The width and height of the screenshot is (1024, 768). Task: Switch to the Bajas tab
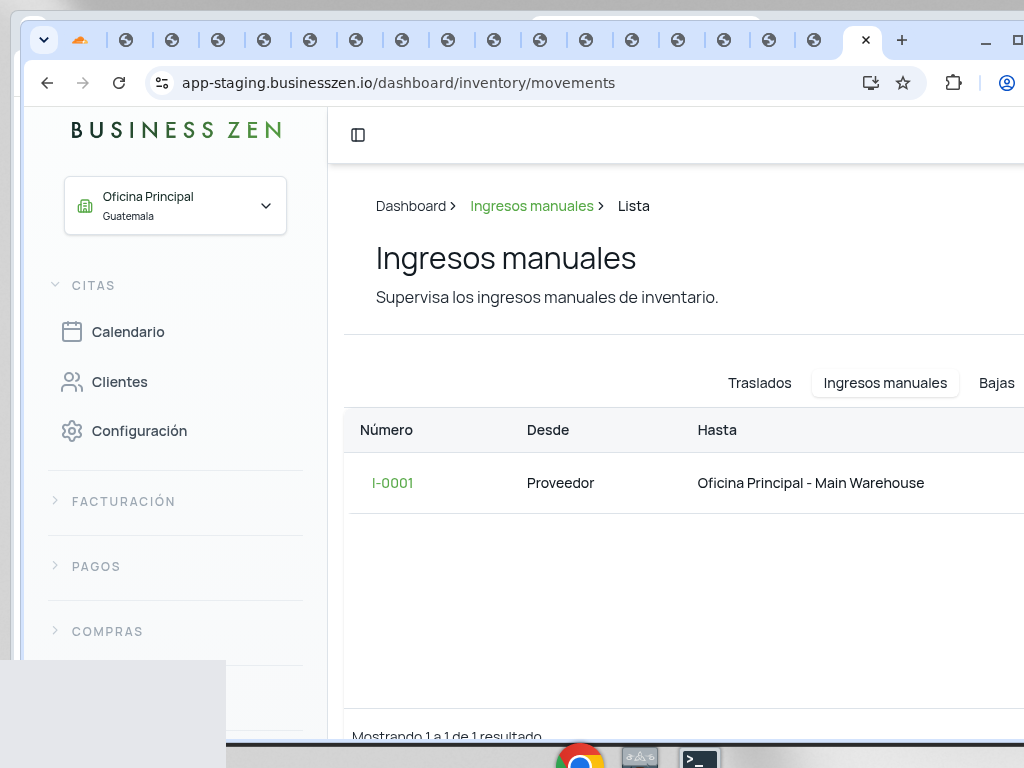point(997,383)
